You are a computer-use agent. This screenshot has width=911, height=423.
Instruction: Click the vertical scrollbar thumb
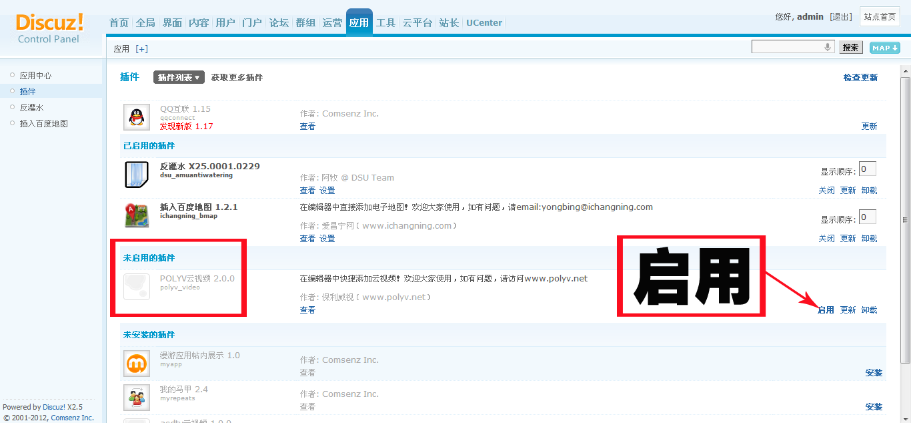pyautogui.click(x=905, y=219)
